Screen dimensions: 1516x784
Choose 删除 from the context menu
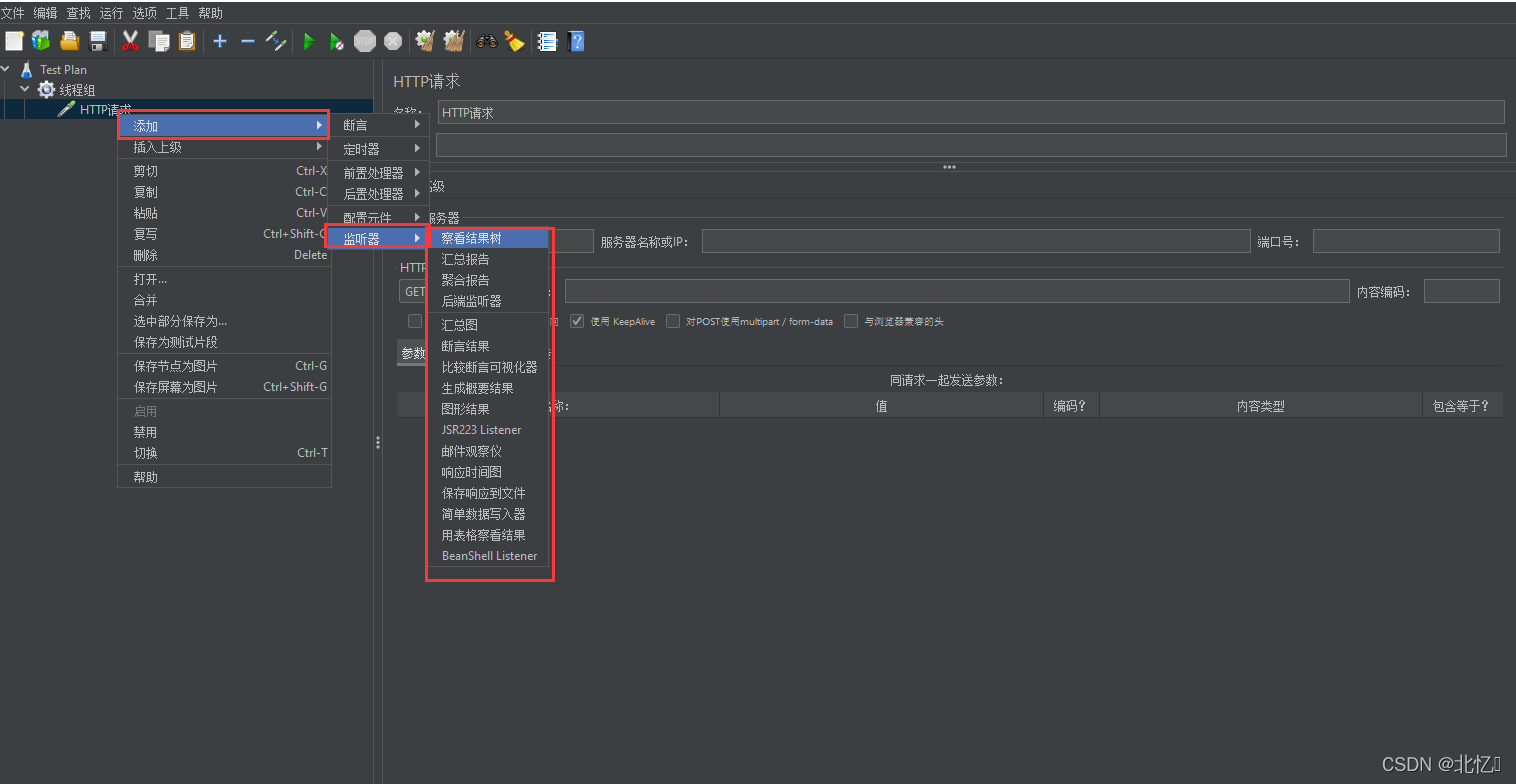tap(223, 255)
